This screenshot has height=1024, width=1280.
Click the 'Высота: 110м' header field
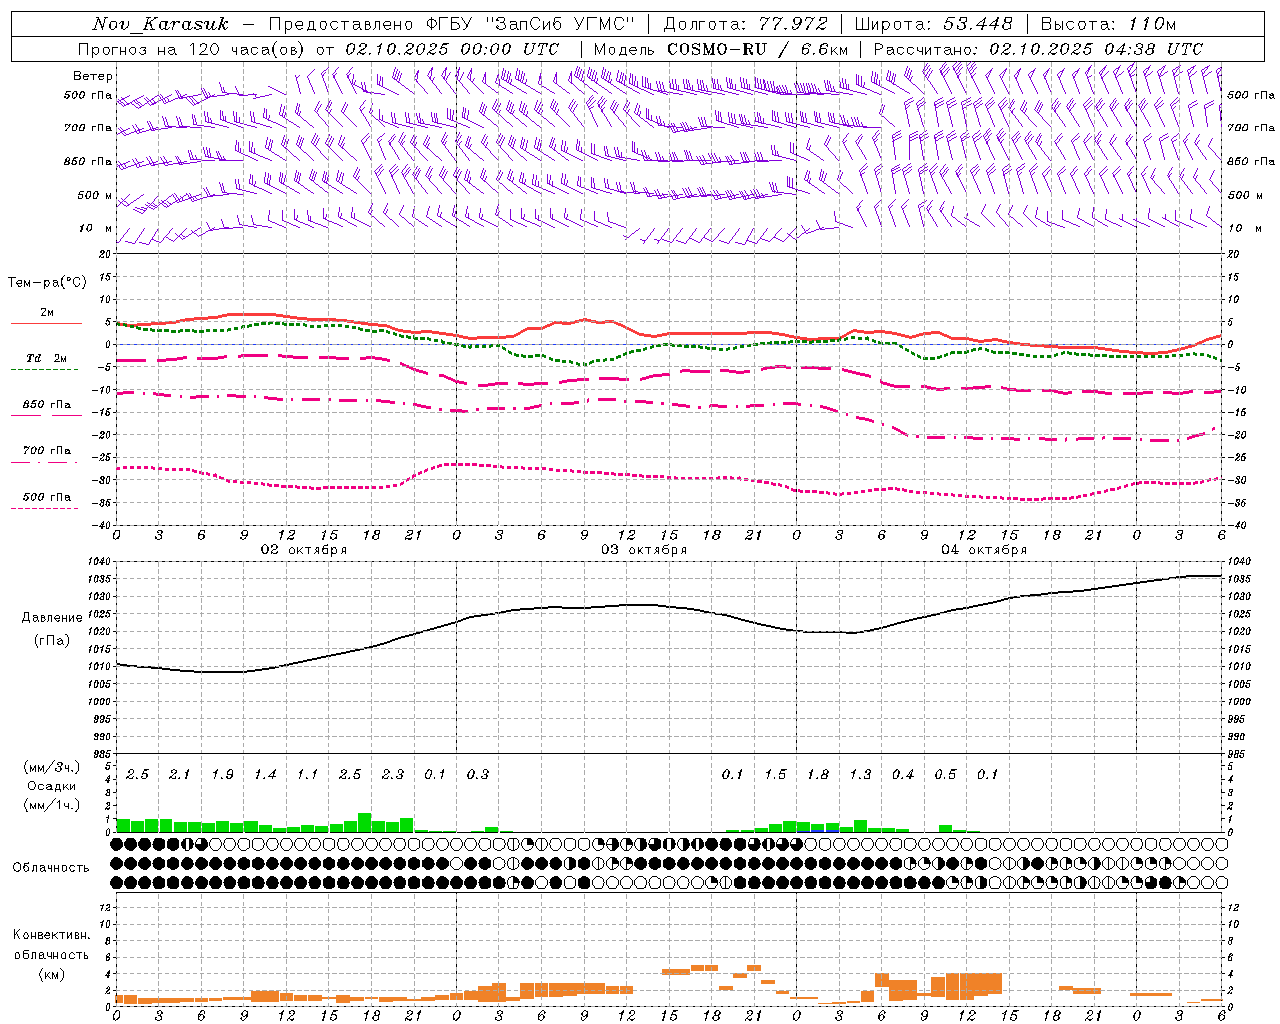pyautogui.click(x=1108, y=24)
